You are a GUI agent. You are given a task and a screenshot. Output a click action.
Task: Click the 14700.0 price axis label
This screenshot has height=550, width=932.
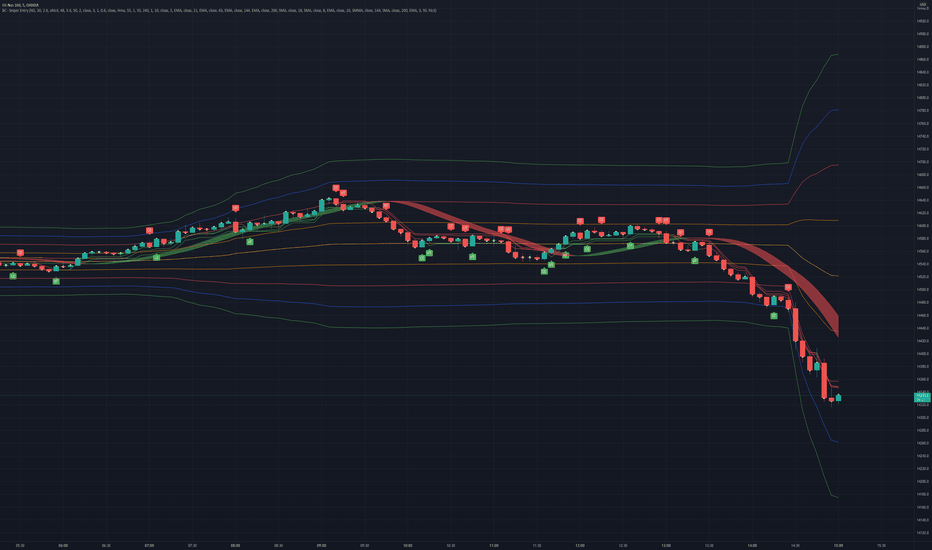coord(922,162)
